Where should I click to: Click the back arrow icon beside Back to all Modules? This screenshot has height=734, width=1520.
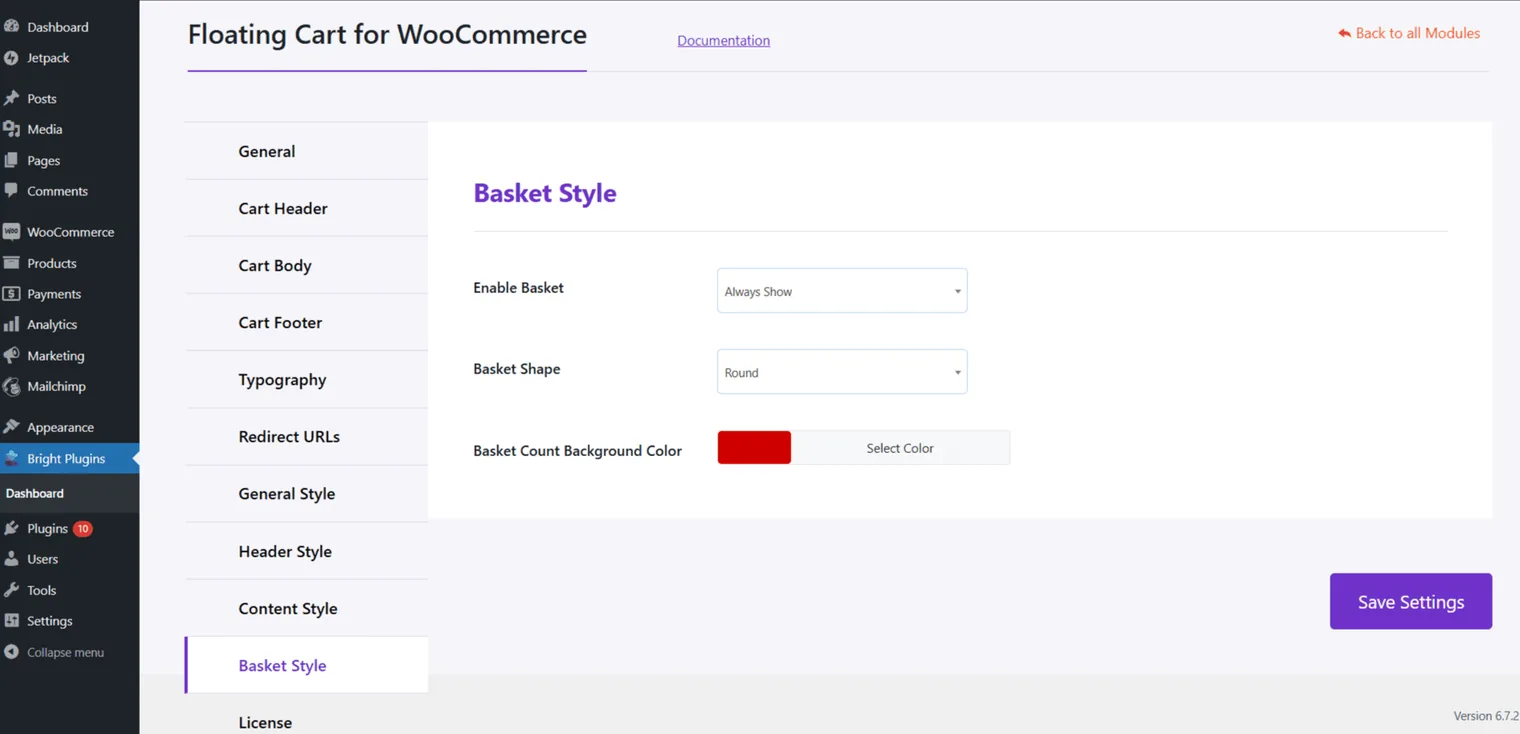(x=1344, y=33)
